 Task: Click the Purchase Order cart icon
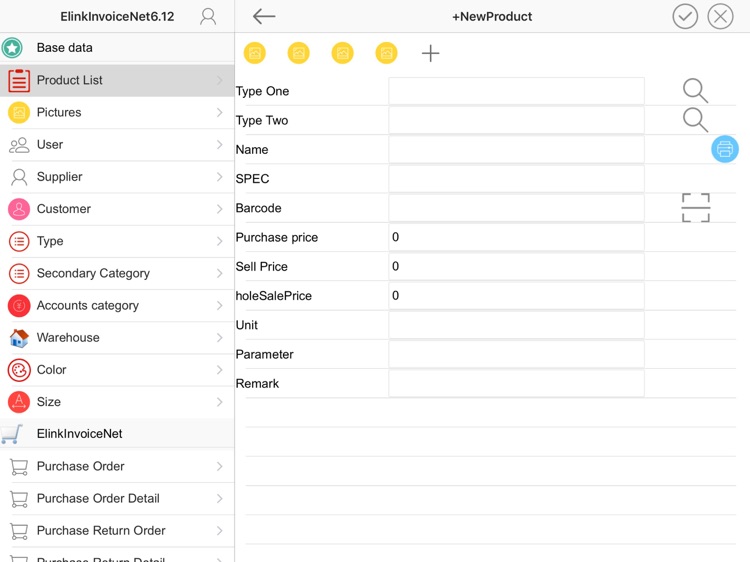tap(19, 466)
